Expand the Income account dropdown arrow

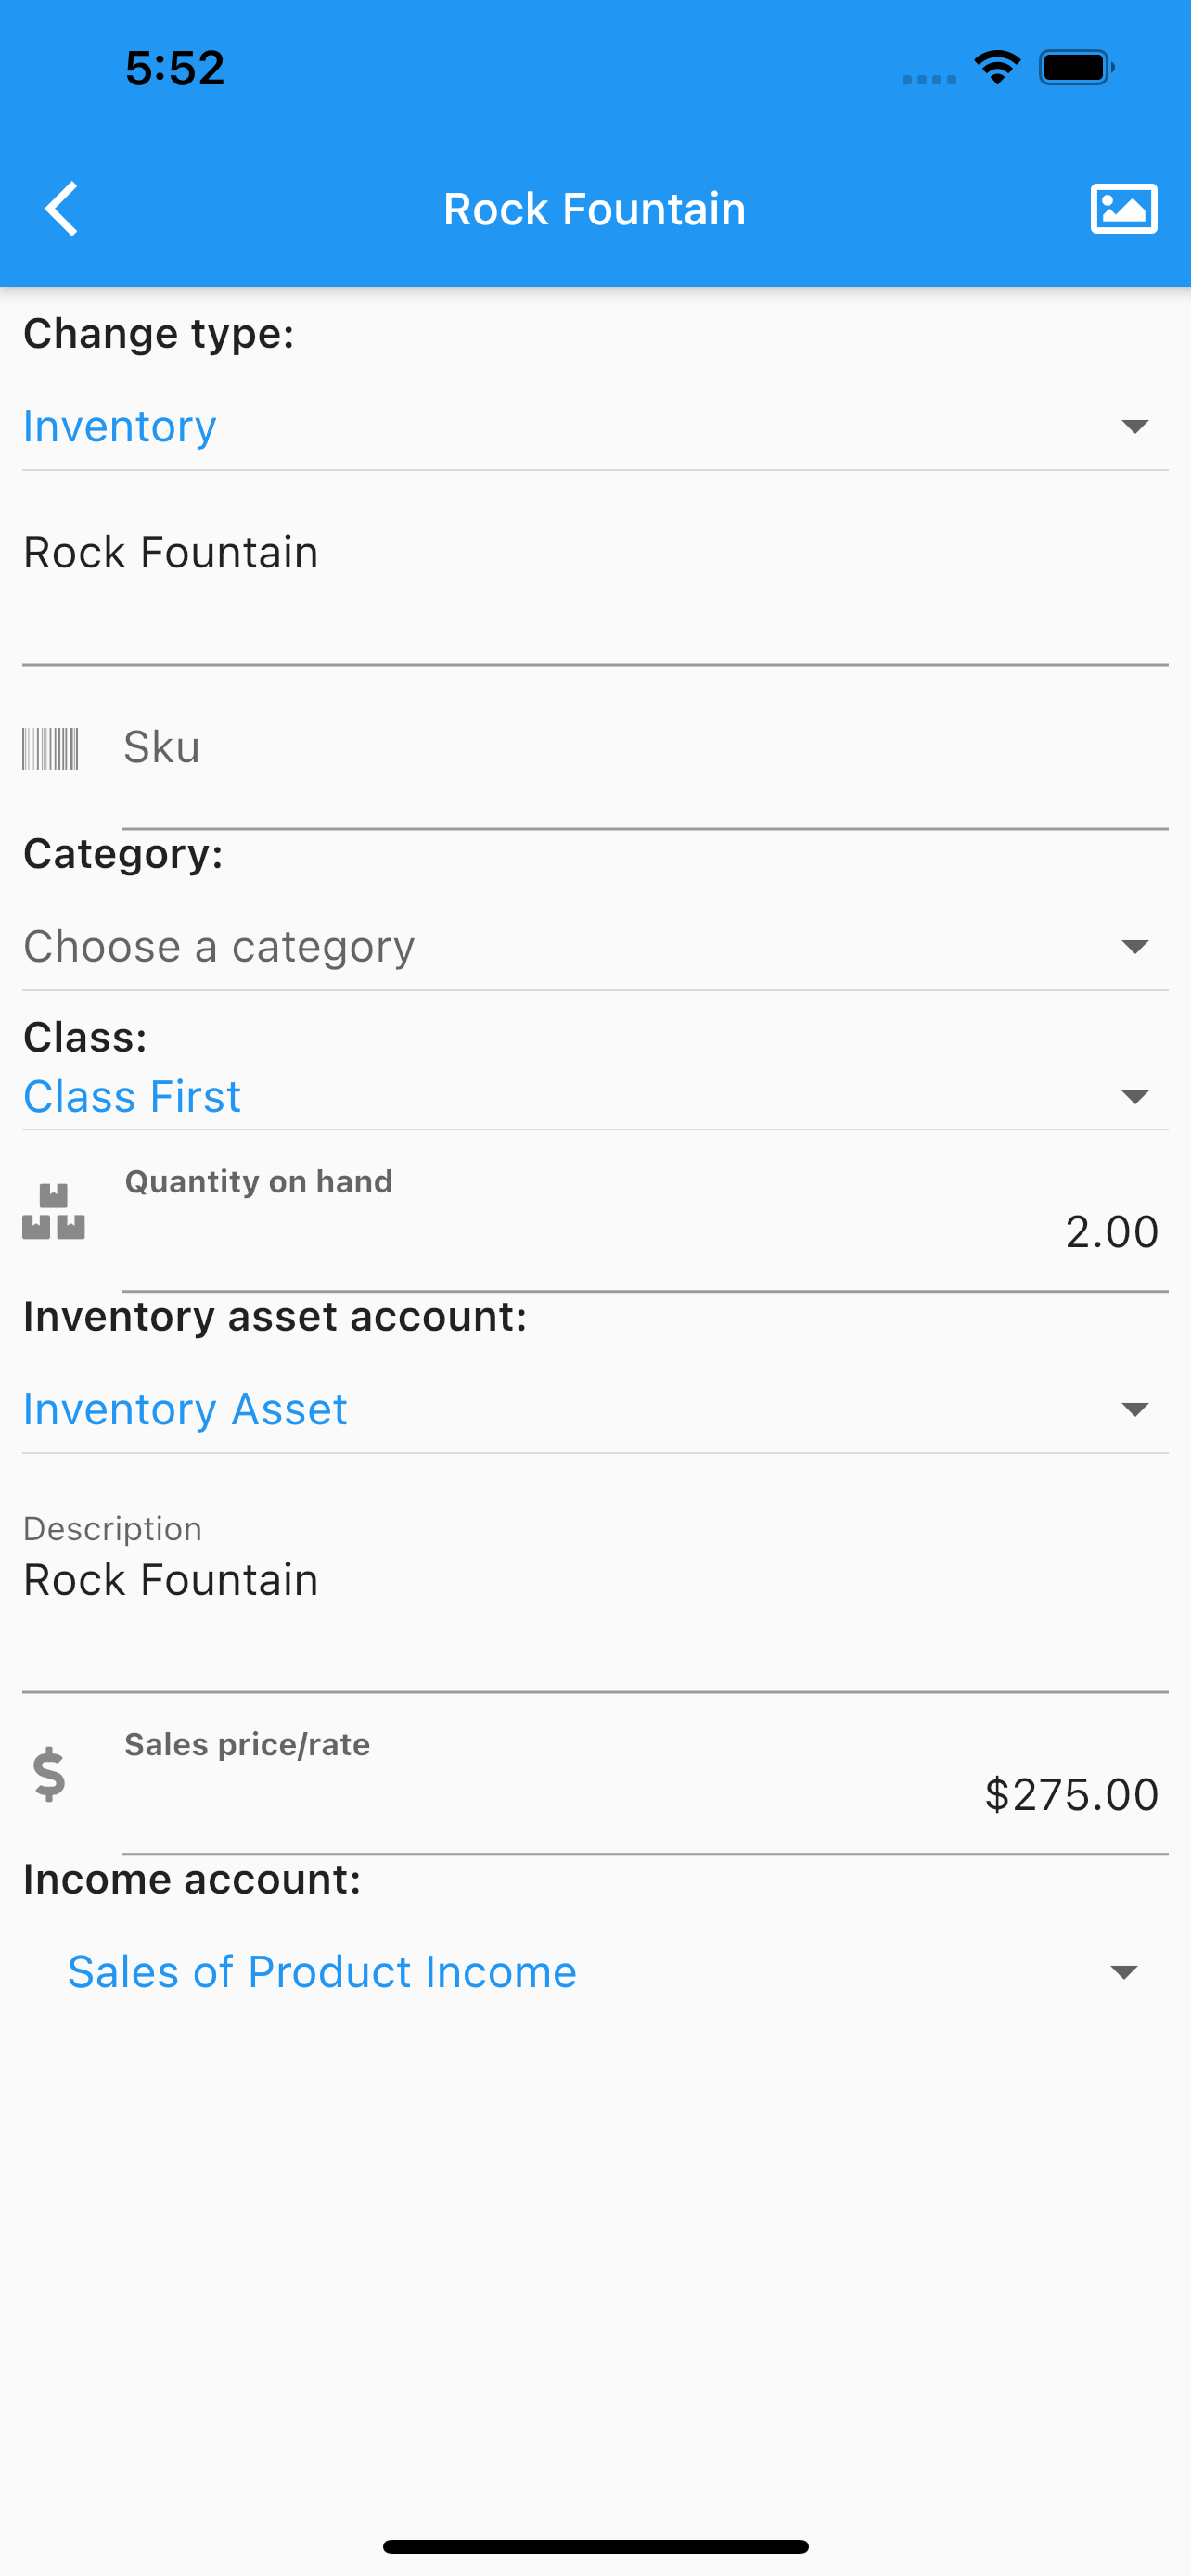click(x=1124, y=1972)
